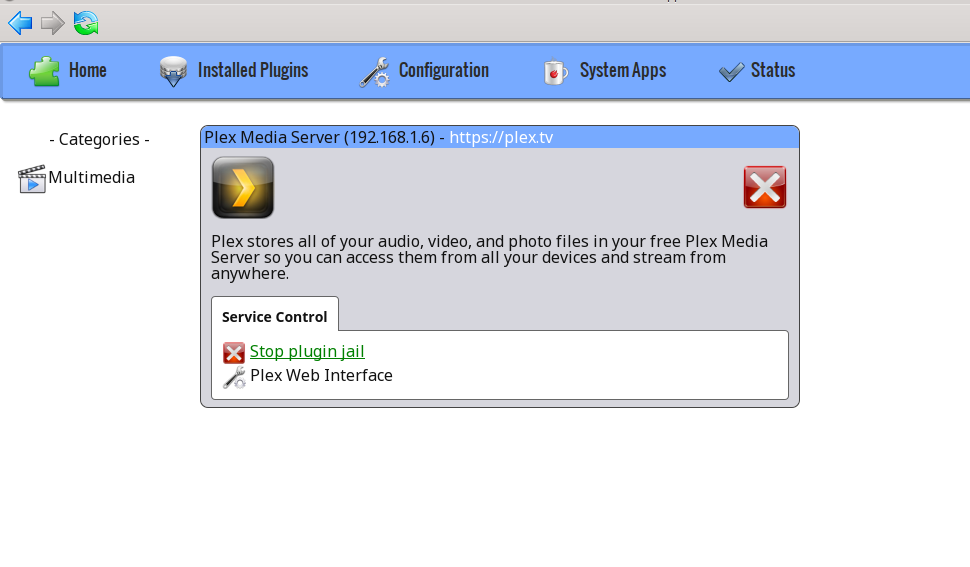Click the Status checkmark icon

click(x=731, y=72)
